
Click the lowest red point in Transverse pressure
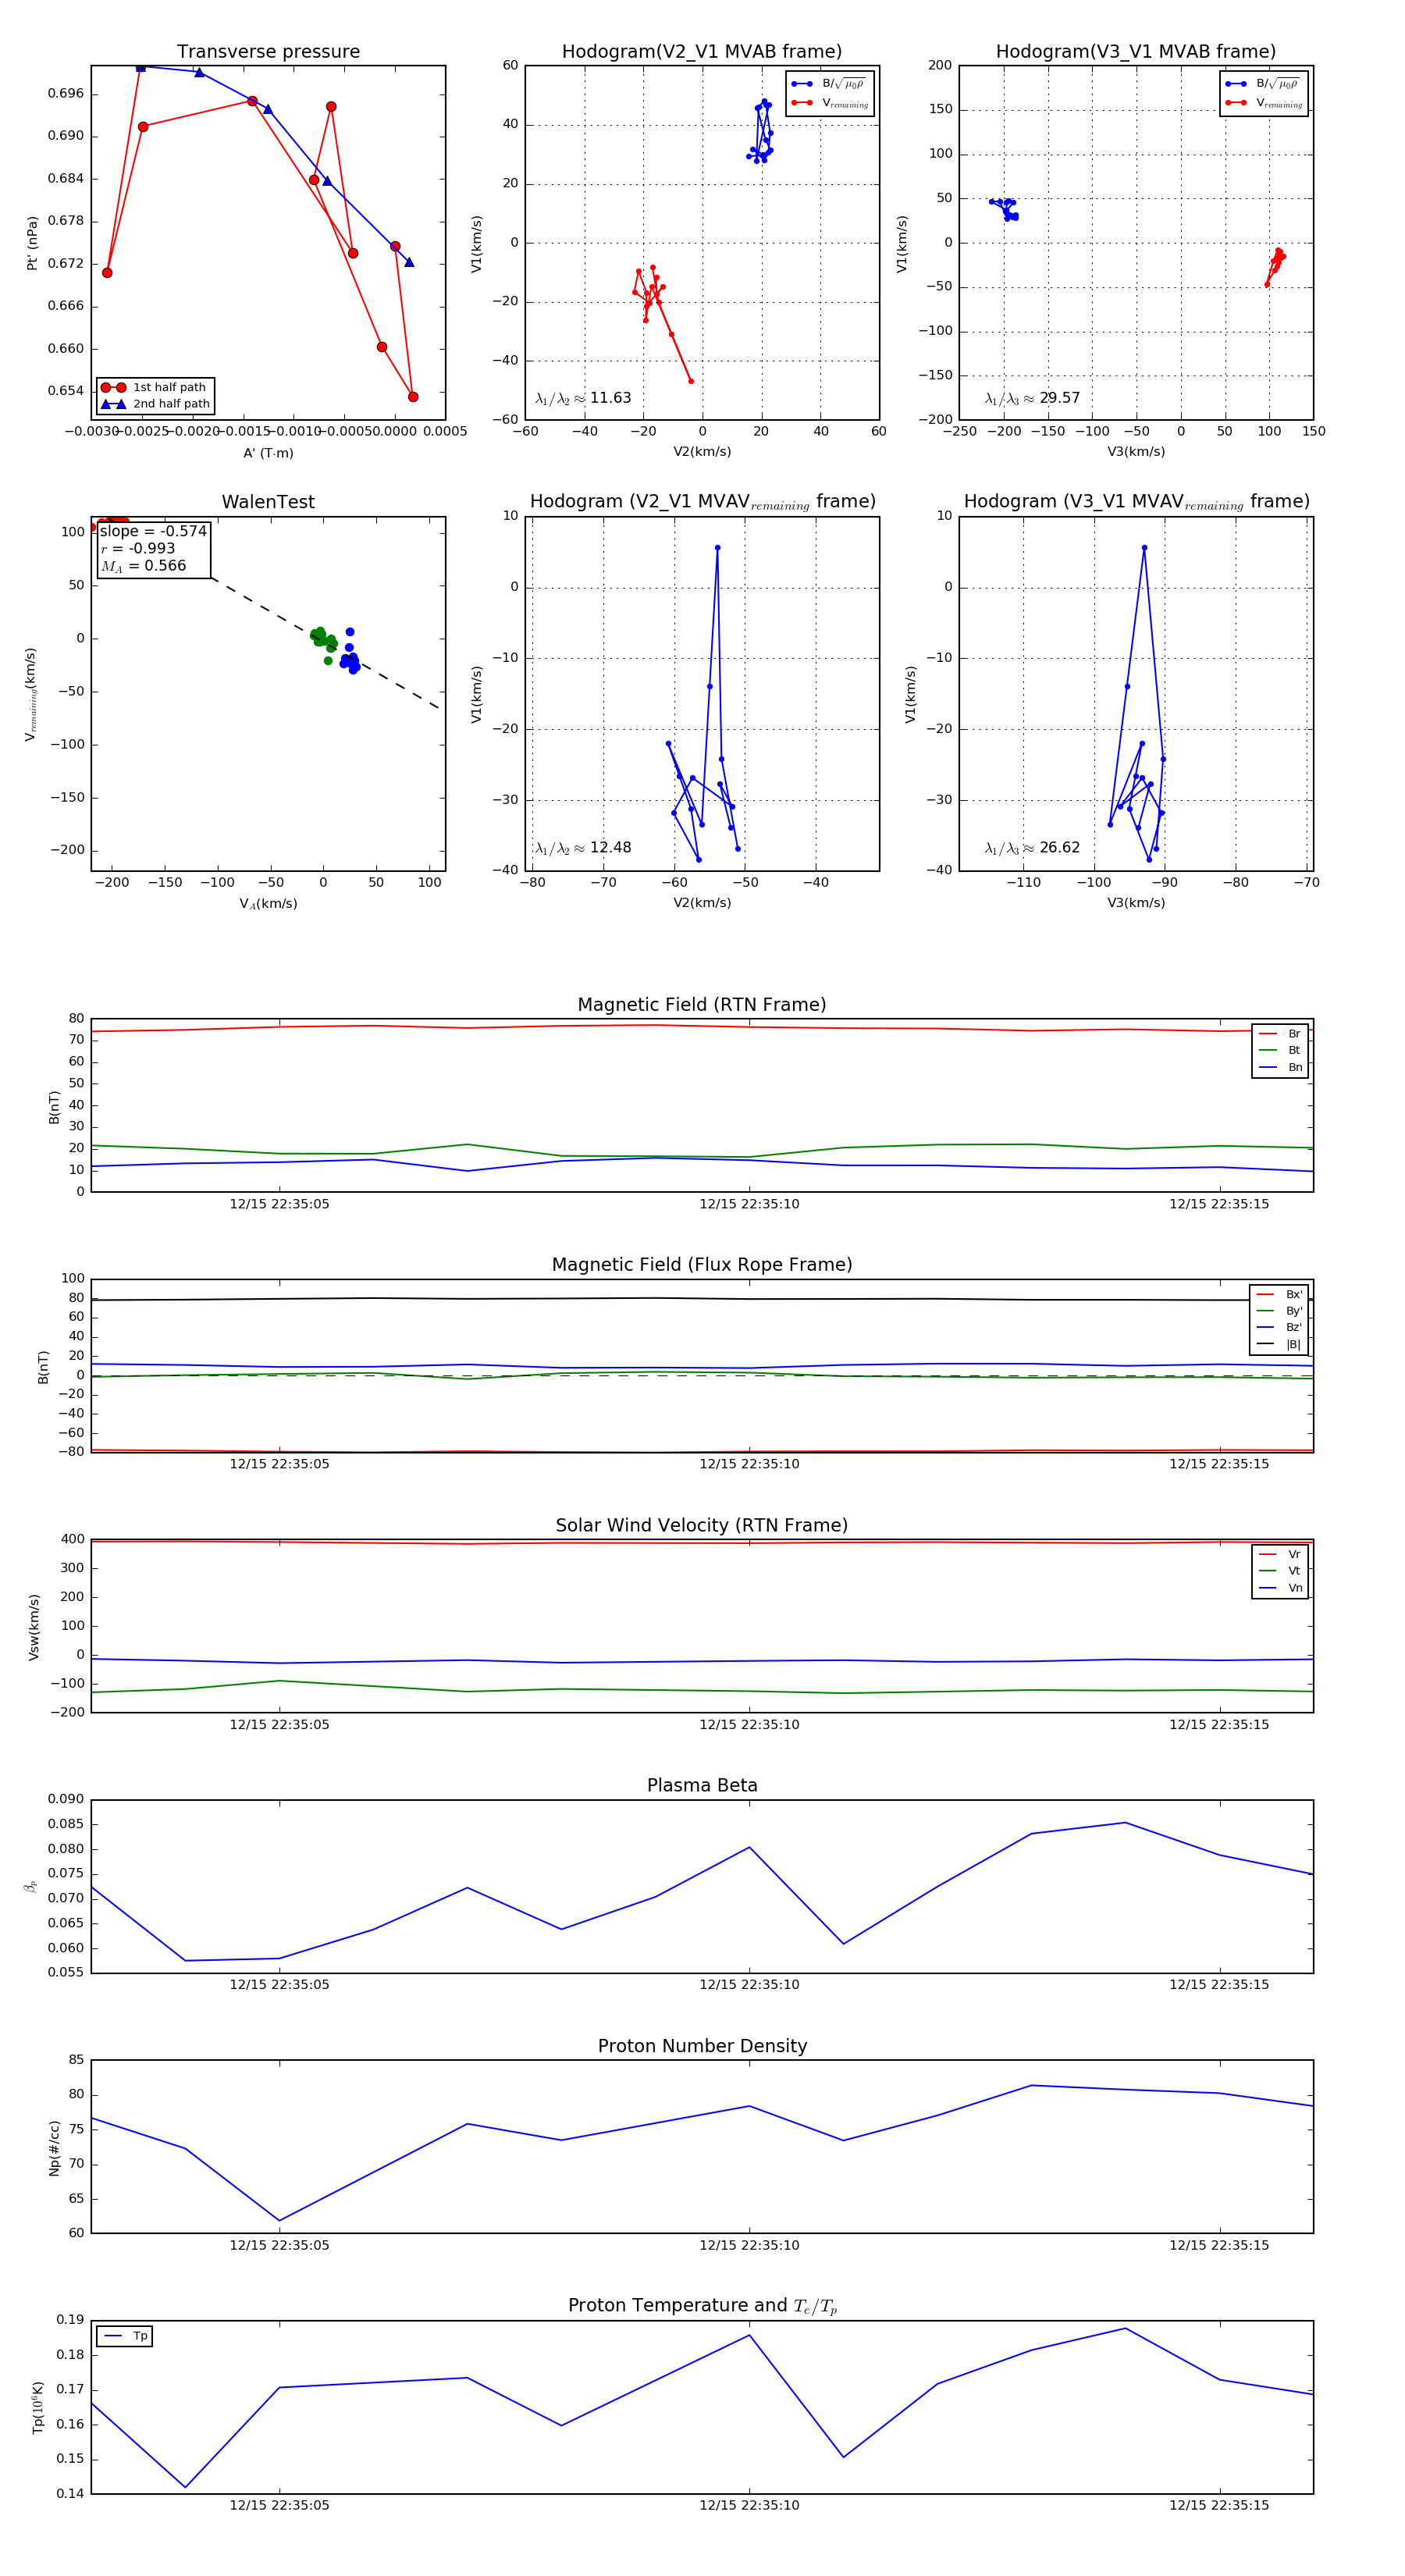413,397
